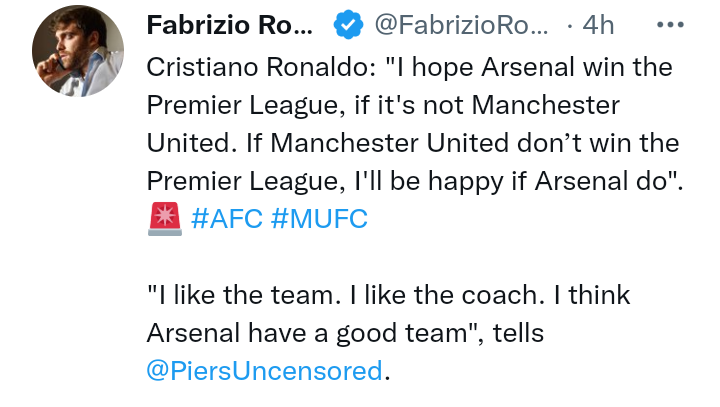This screenshot has height=407, width=720.
Task: Click the sentence 'I like the team.'
Action: [249, 295]
